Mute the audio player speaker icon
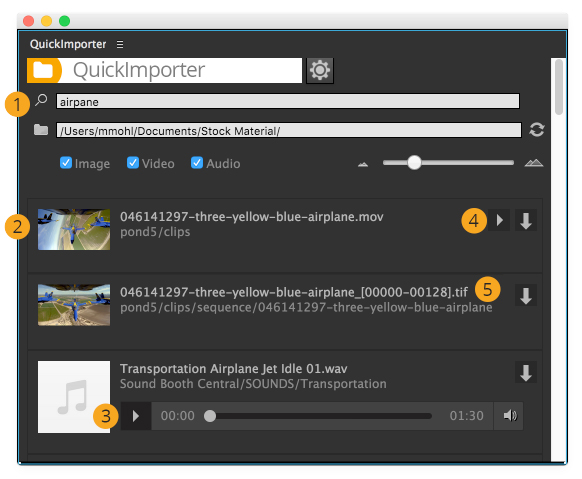Screen dimensions: 582x479 [x=509, y=416]
